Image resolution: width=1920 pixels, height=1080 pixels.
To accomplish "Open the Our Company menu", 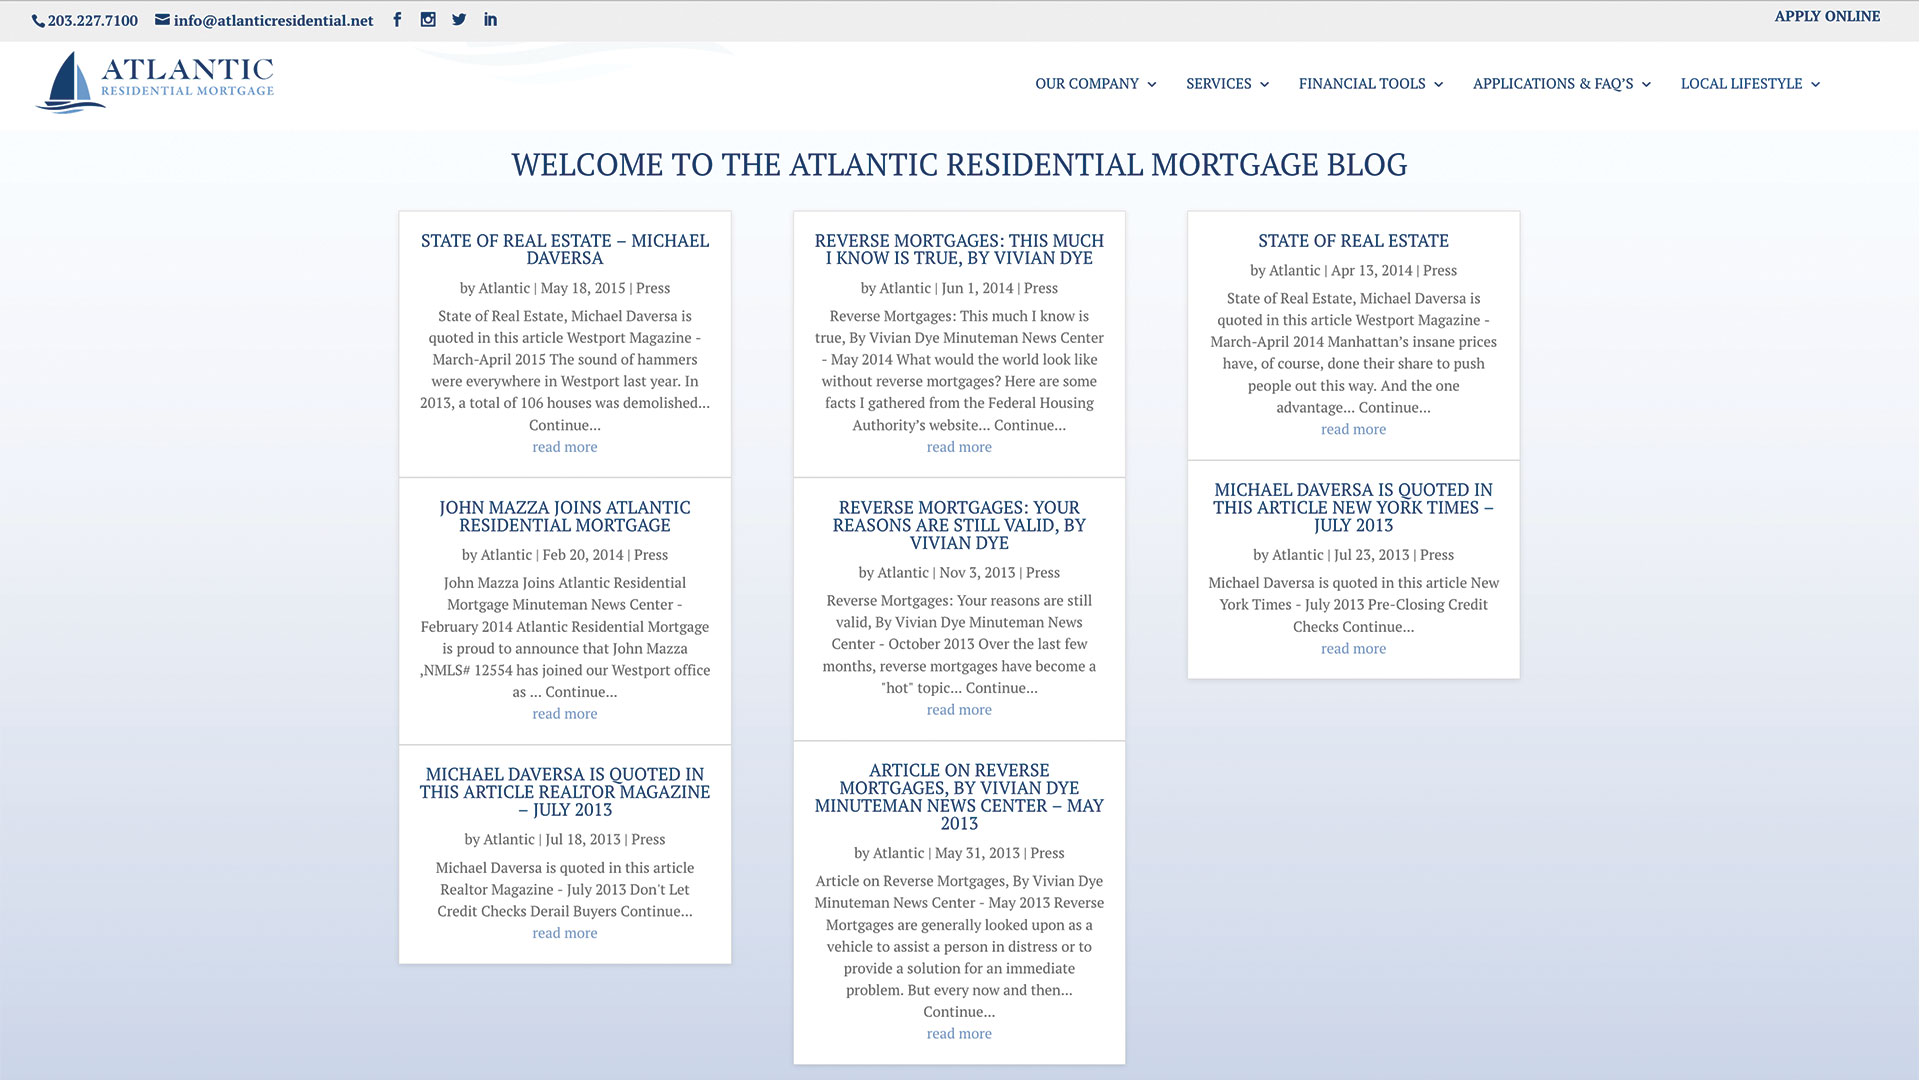I will tap(1087, 84).
